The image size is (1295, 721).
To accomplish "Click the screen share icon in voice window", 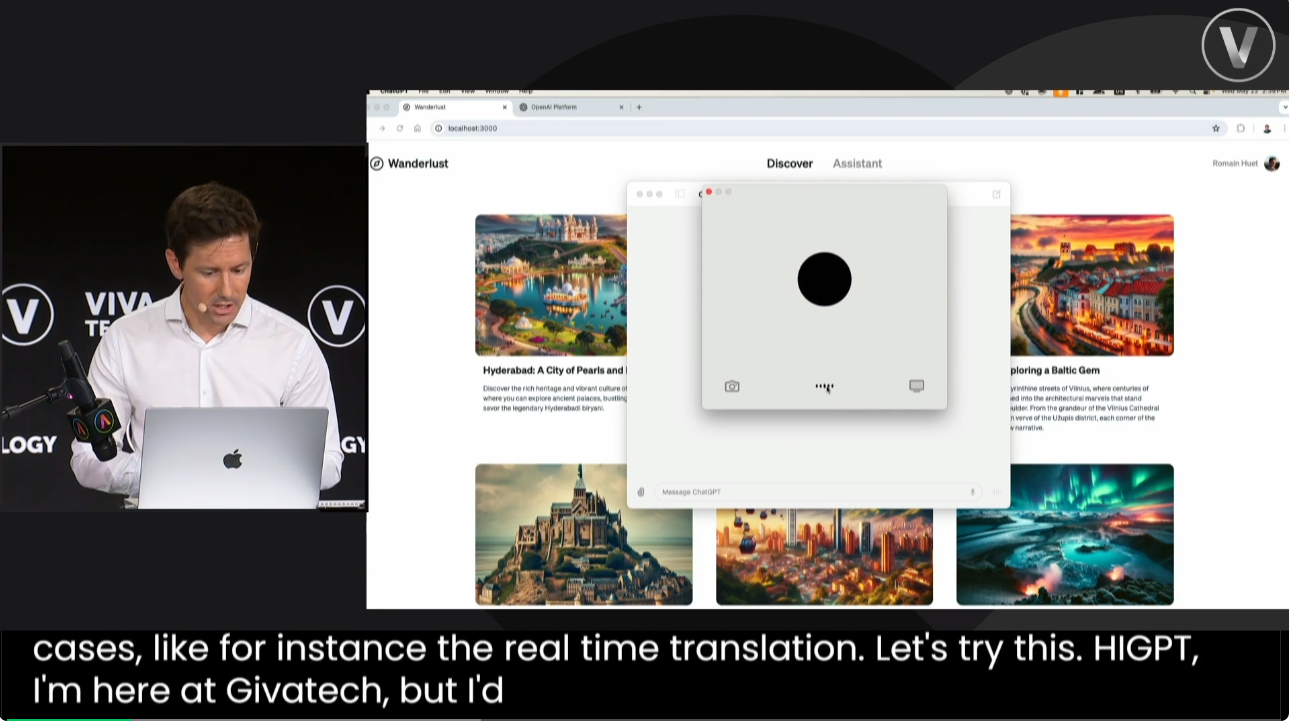I will (x=916, y=386).
